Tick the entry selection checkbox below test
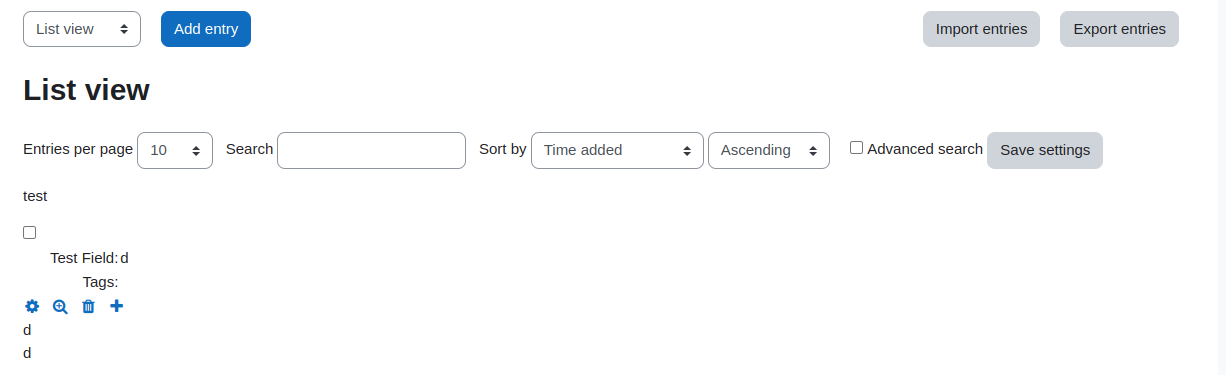This screenshot has height=375, width=1226. click(x=30, y=232)
